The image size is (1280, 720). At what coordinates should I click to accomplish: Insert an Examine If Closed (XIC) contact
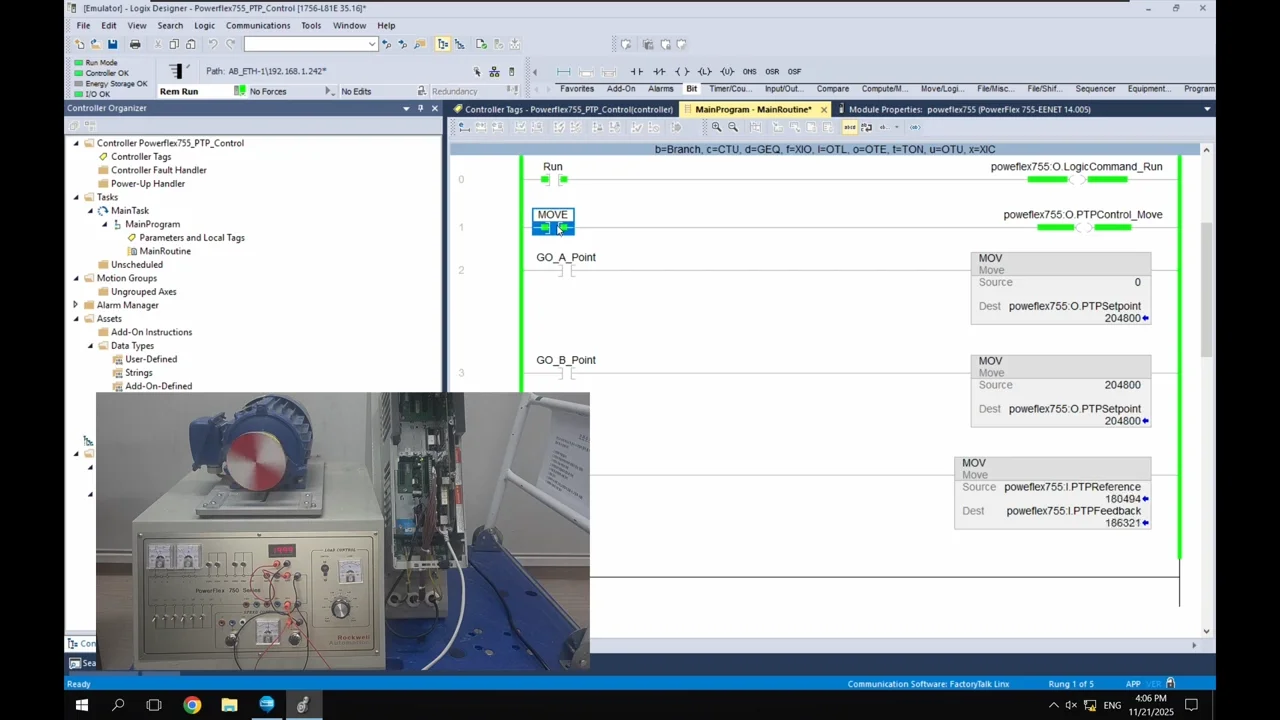(x=637, y=72)
